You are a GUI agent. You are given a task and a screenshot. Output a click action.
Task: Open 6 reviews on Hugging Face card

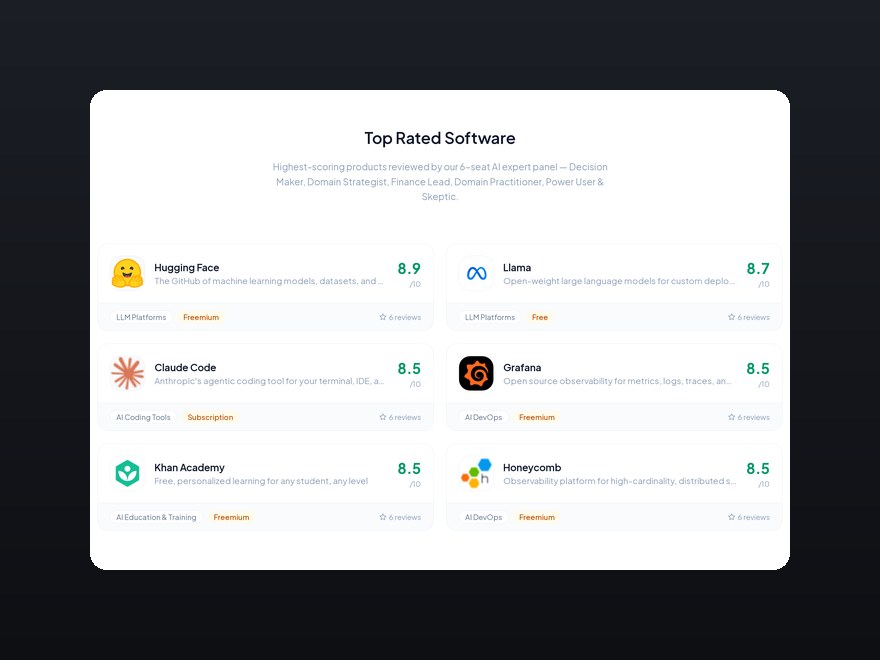point(400,317)
